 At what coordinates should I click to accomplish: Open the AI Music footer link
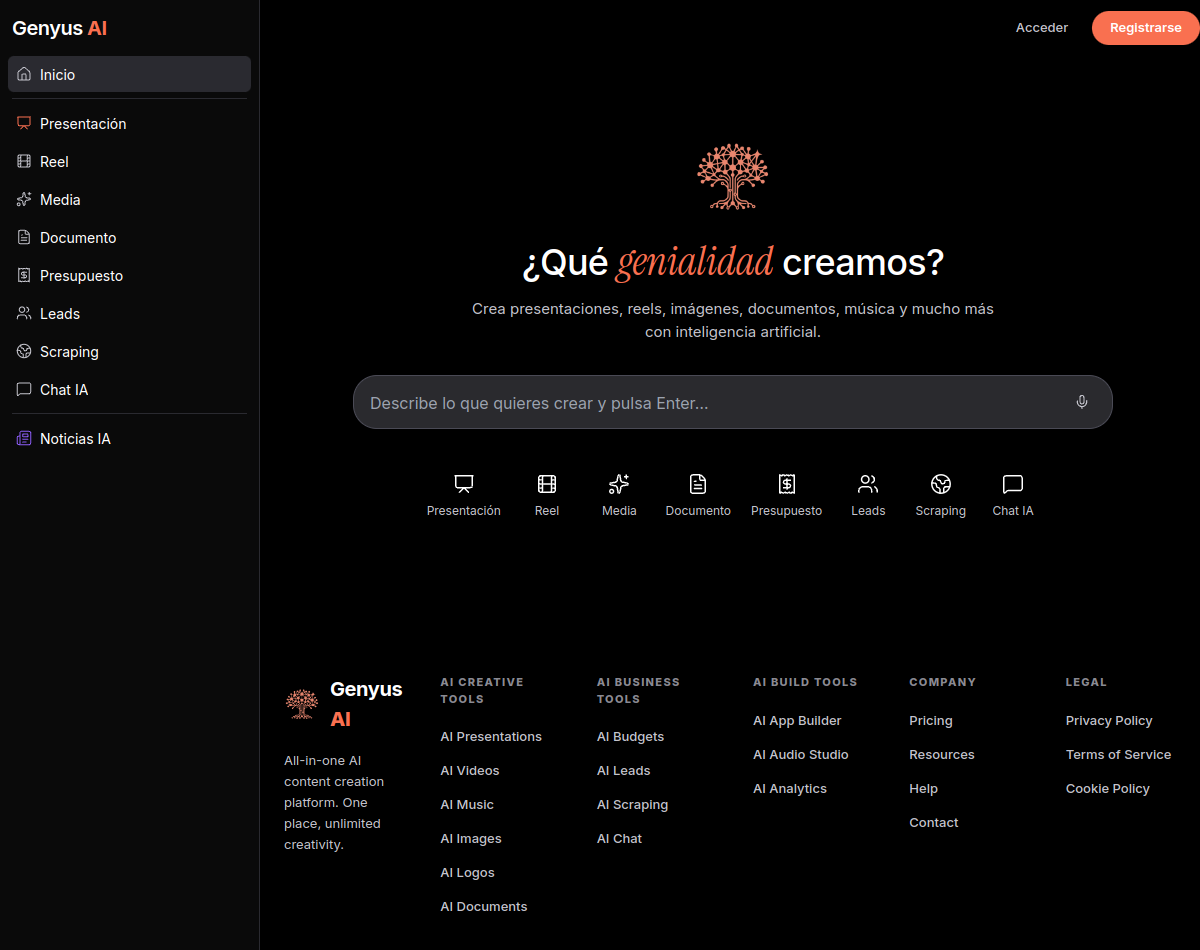coord(467,805)
